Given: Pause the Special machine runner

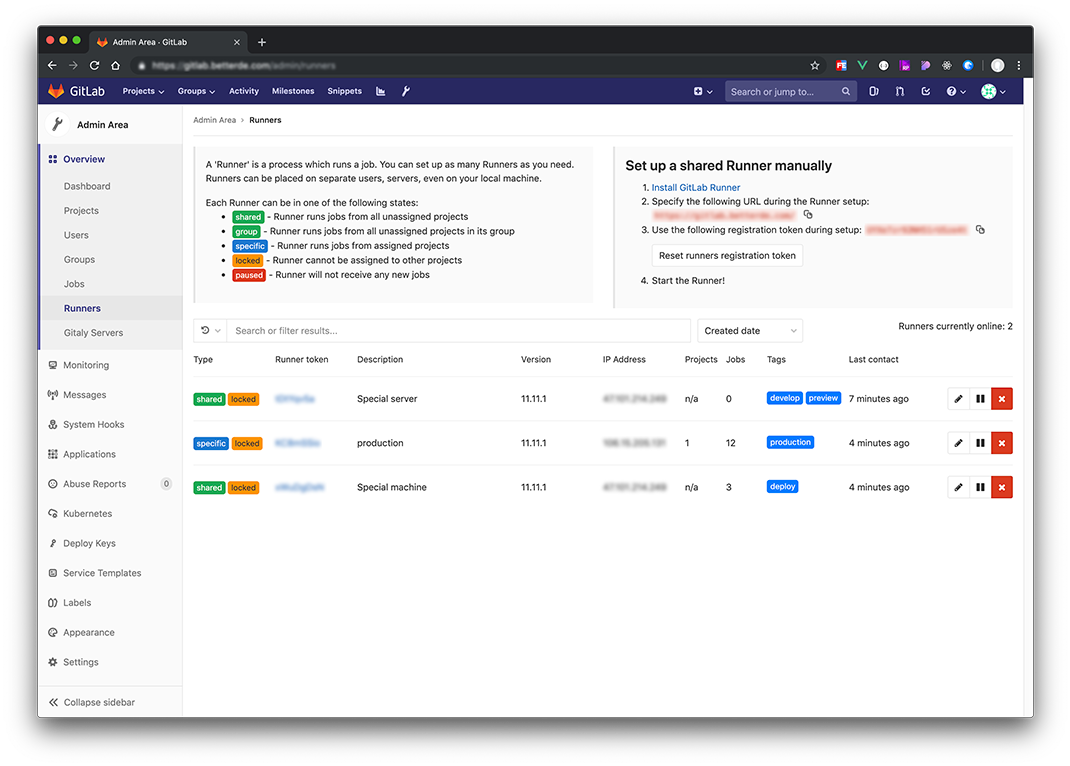Looking at the screenshot, I should [979, 487].
